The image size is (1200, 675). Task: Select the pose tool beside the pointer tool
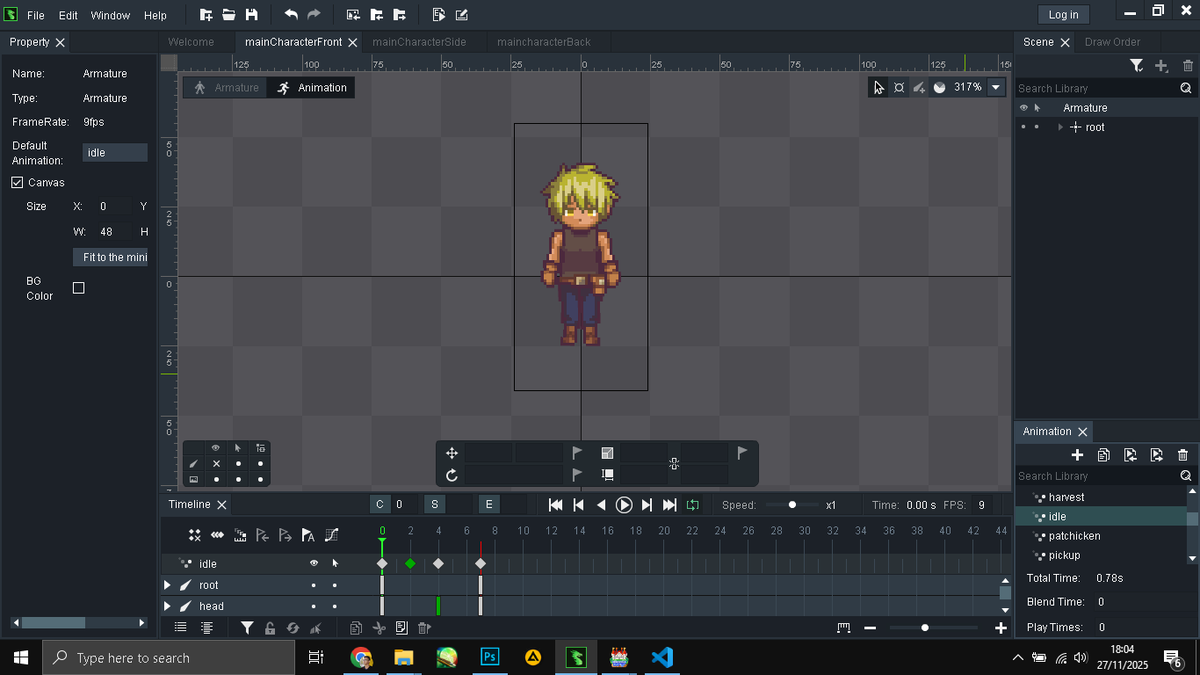click(899, 87)
